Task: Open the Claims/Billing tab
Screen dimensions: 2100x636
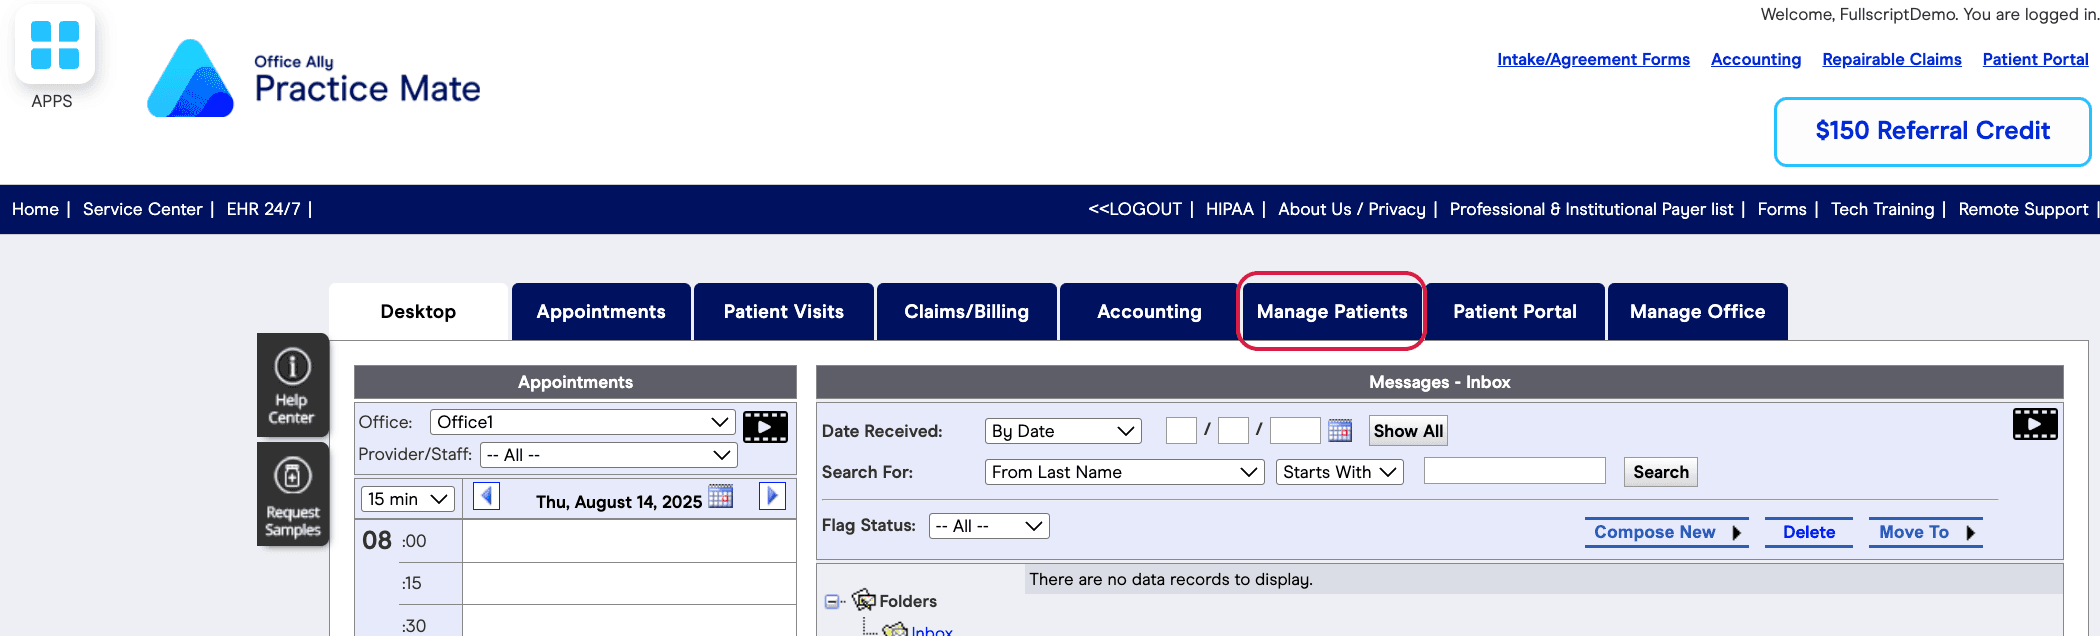Action: (x=966, y=312)
